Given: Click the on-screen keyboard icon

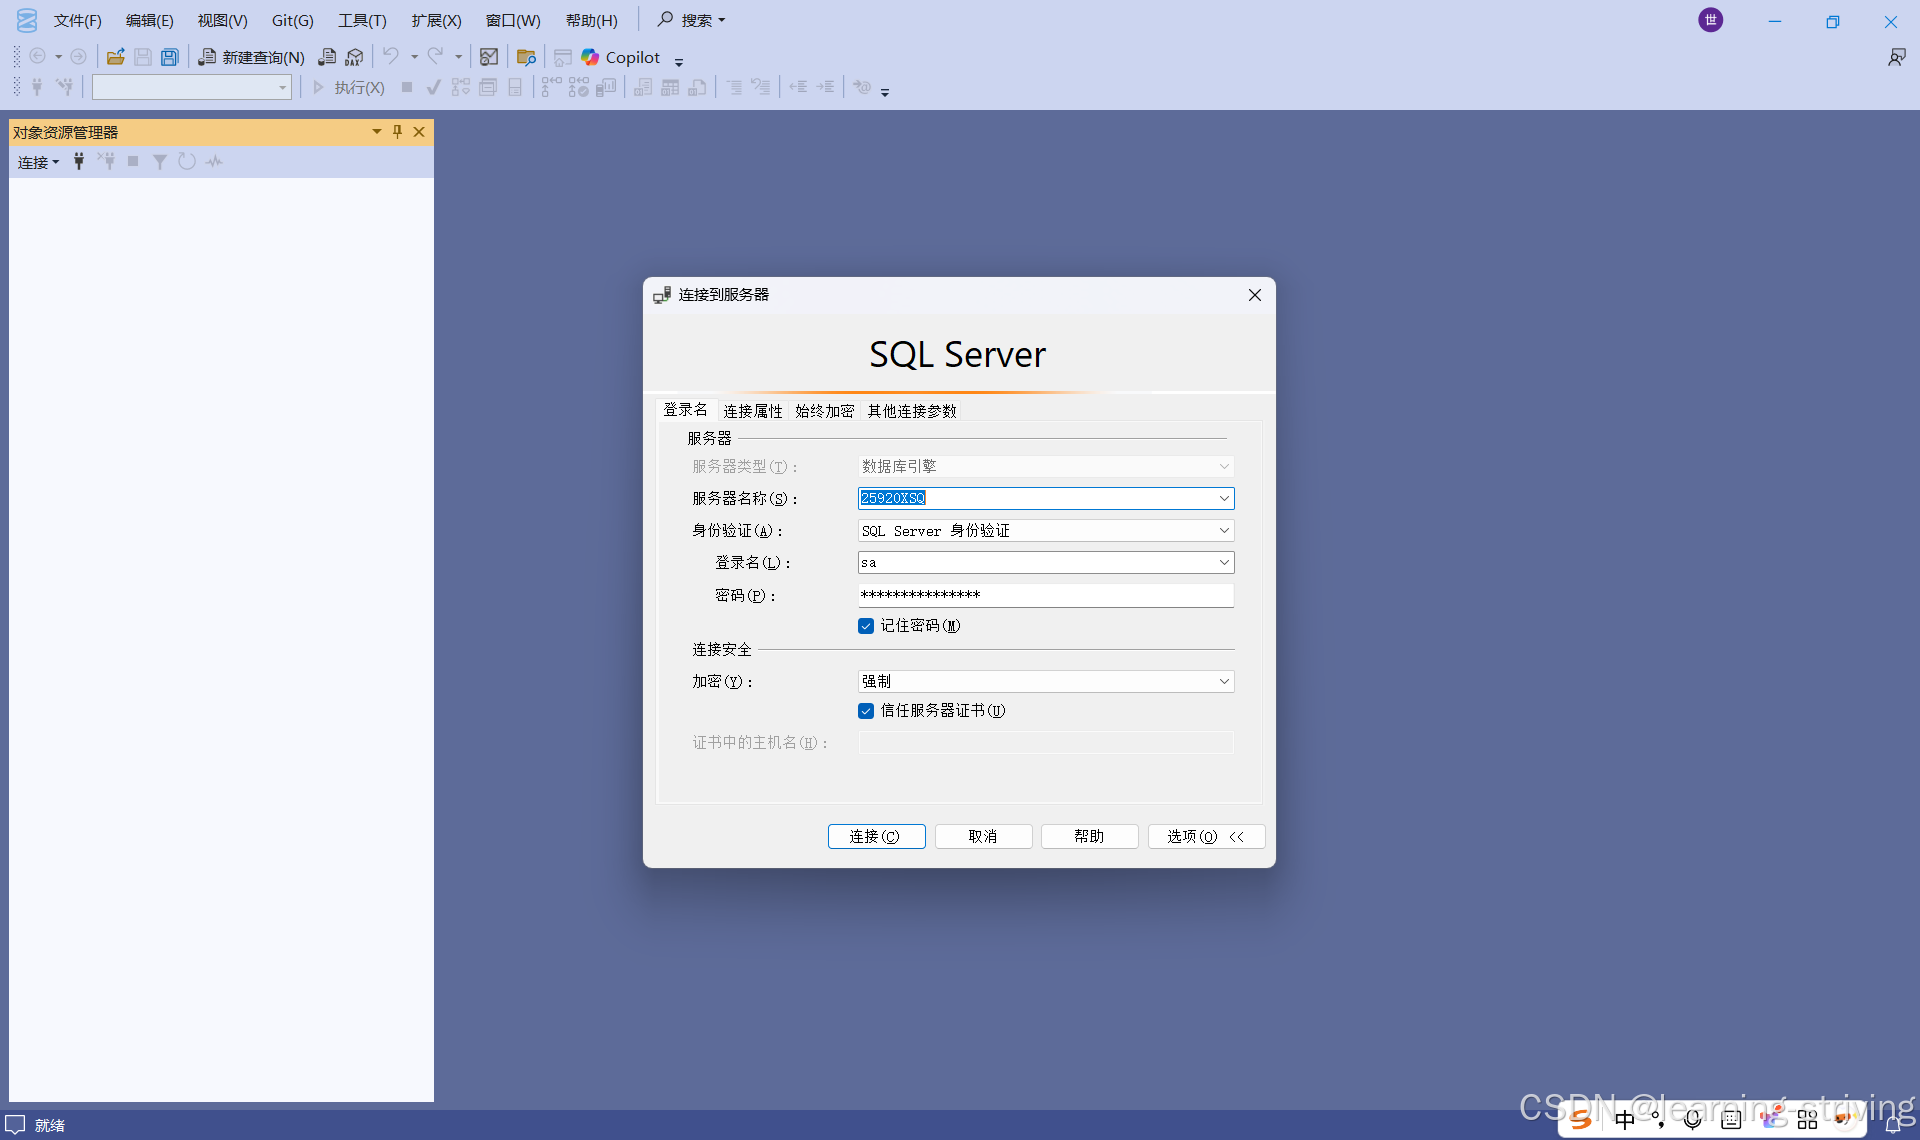Looking at the screenshot, I should click(x=1731, y=1119).
